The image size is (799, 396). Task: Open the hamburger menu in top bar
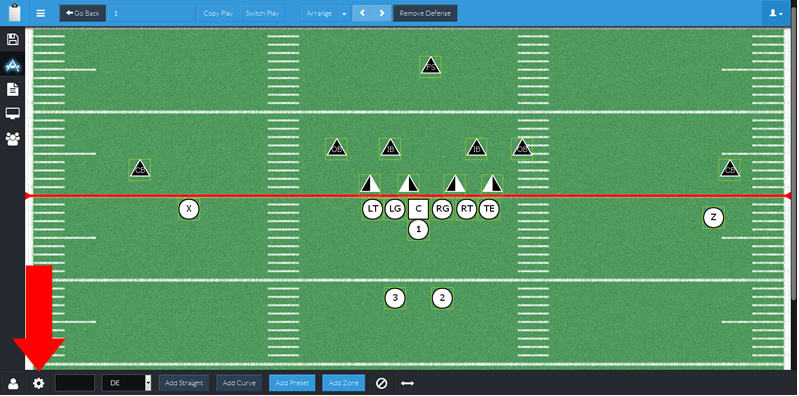point(40,13)
